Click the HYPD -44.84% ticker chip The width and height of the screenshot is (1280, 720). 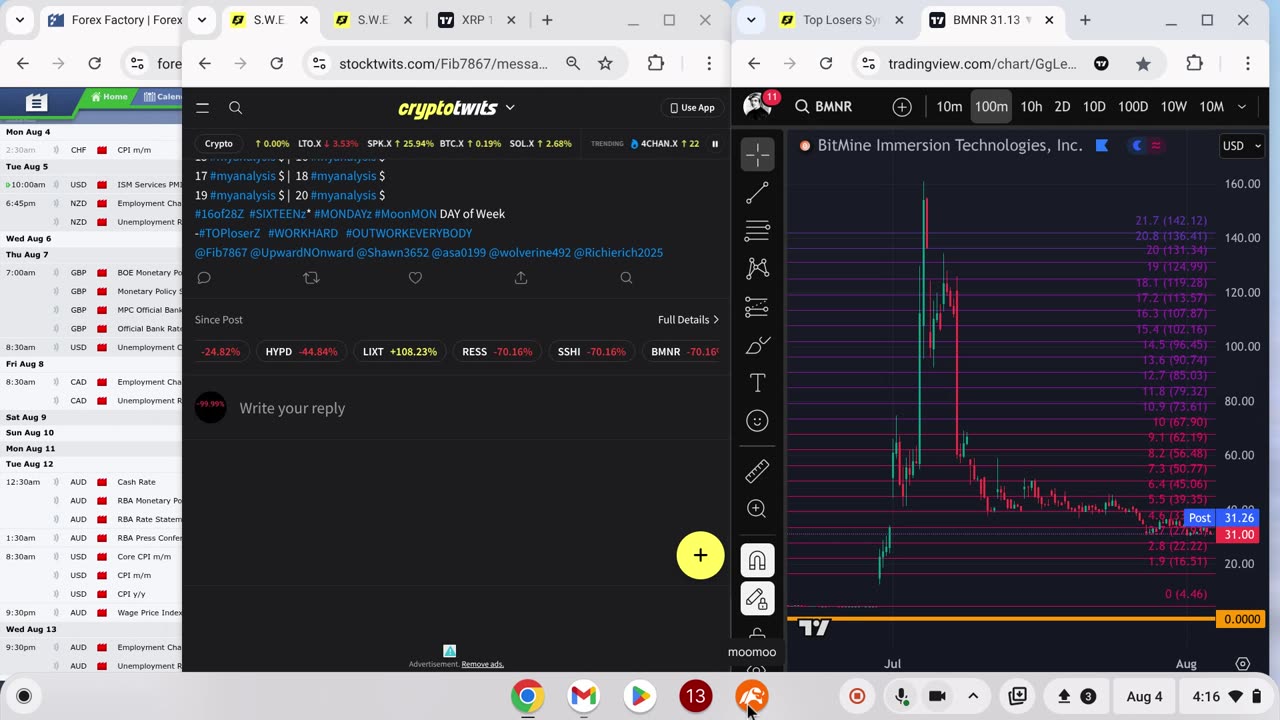[x=301, y=352]
